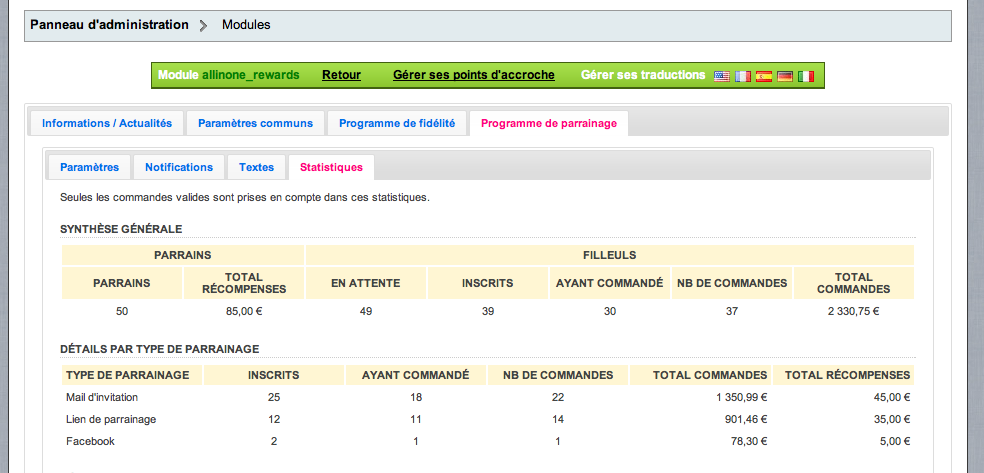The height and width of the screenshot is (473, 984).
Task: Click the US flag translation icon
Action: (x=721, y=76)
